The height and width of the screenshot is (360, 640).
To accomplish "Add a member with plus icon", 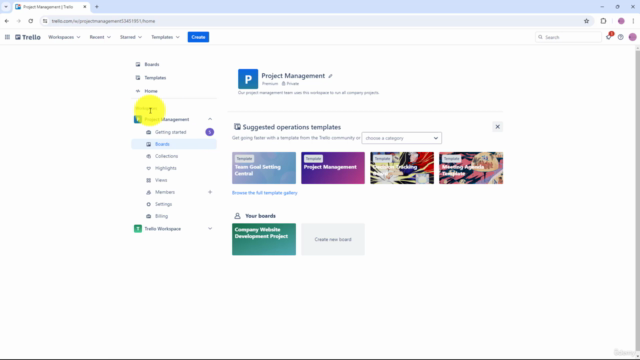I will [210, 192].
